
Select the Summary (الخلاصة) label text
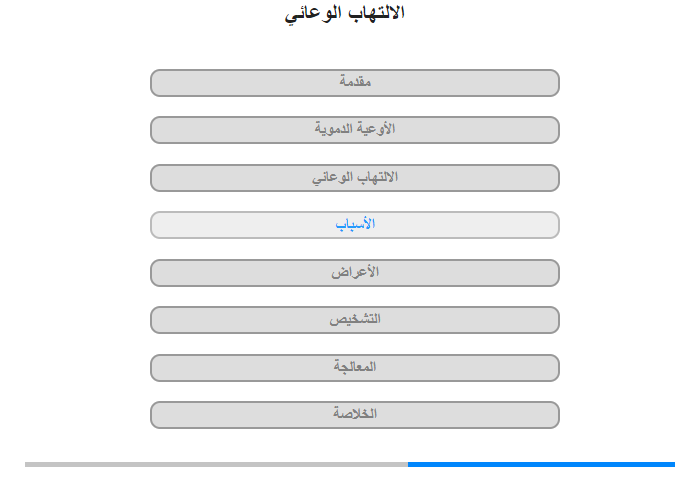click(355, 413)
